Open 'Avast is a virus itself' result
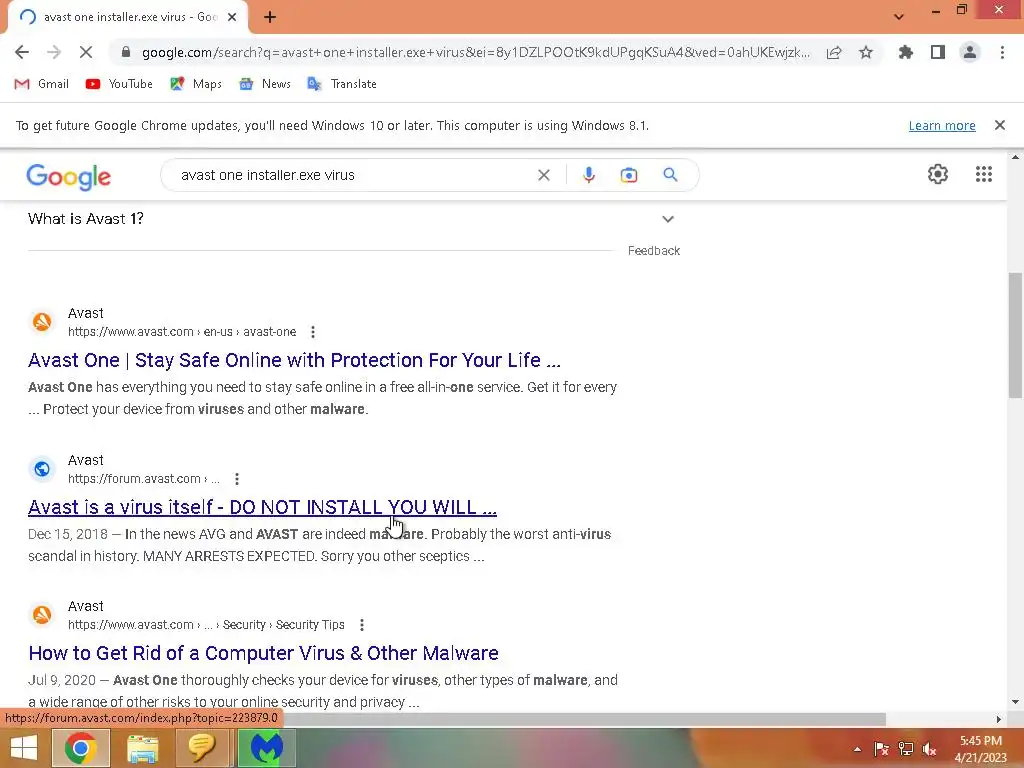The image size is (1024, 768). [263, 507]
